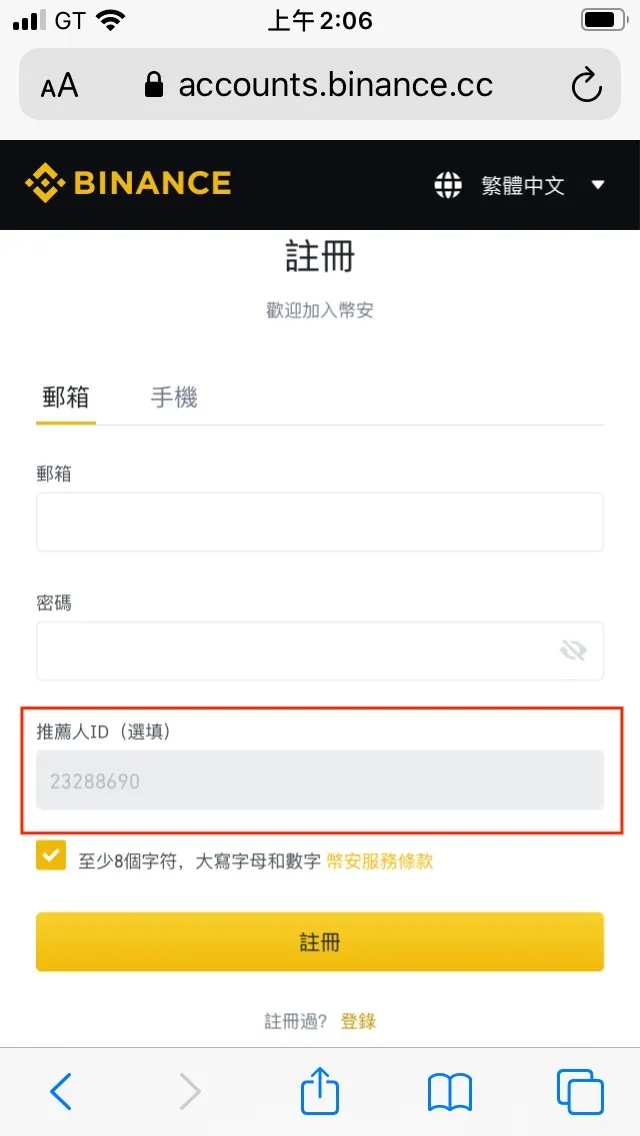Open the language selection chevron
This screenshot has height=1136, width=640.
click(x=597, y=185)
